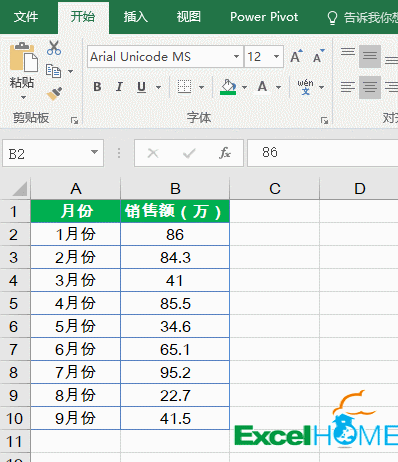The width and height of the screenshot is (398, 462).
Task: Select cell containing 95.2
Action: coord(175,372)
